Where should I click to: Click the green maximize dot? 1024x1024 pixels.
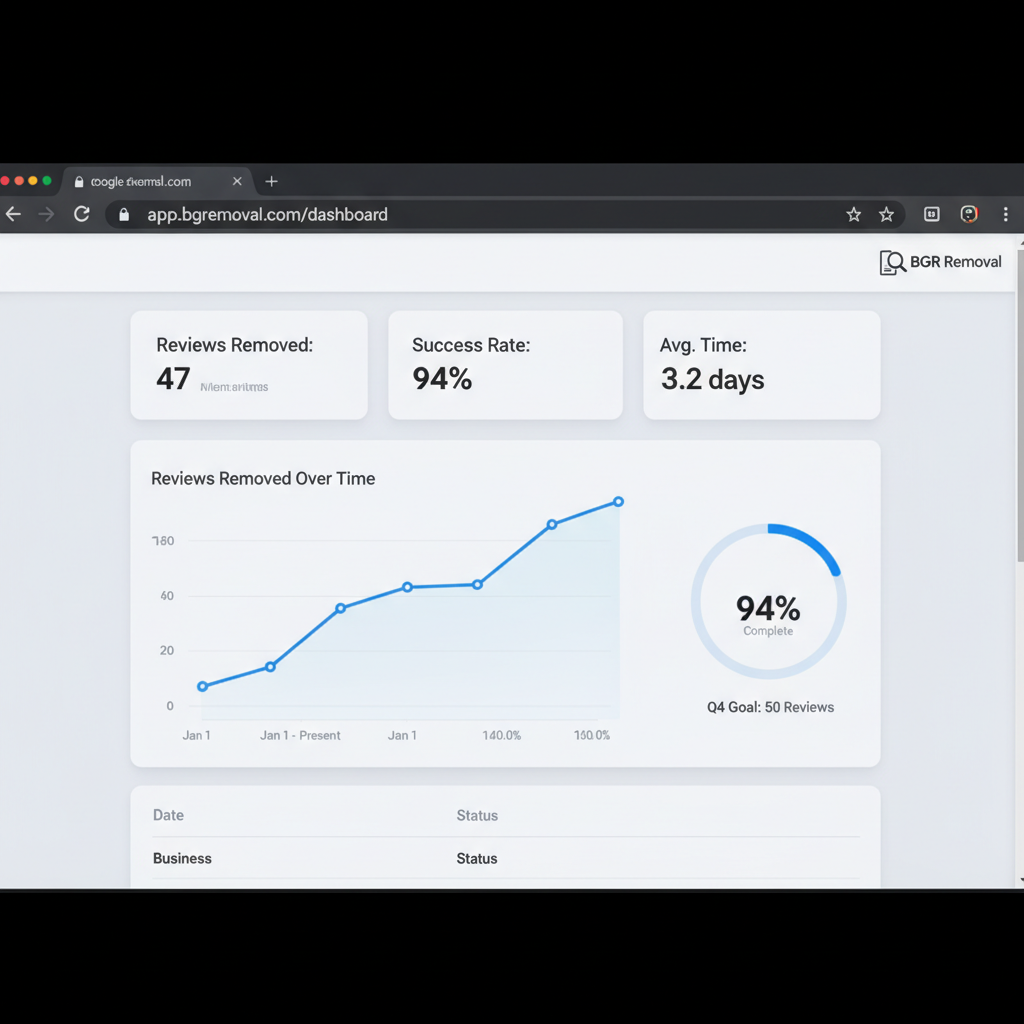(47, 181)
